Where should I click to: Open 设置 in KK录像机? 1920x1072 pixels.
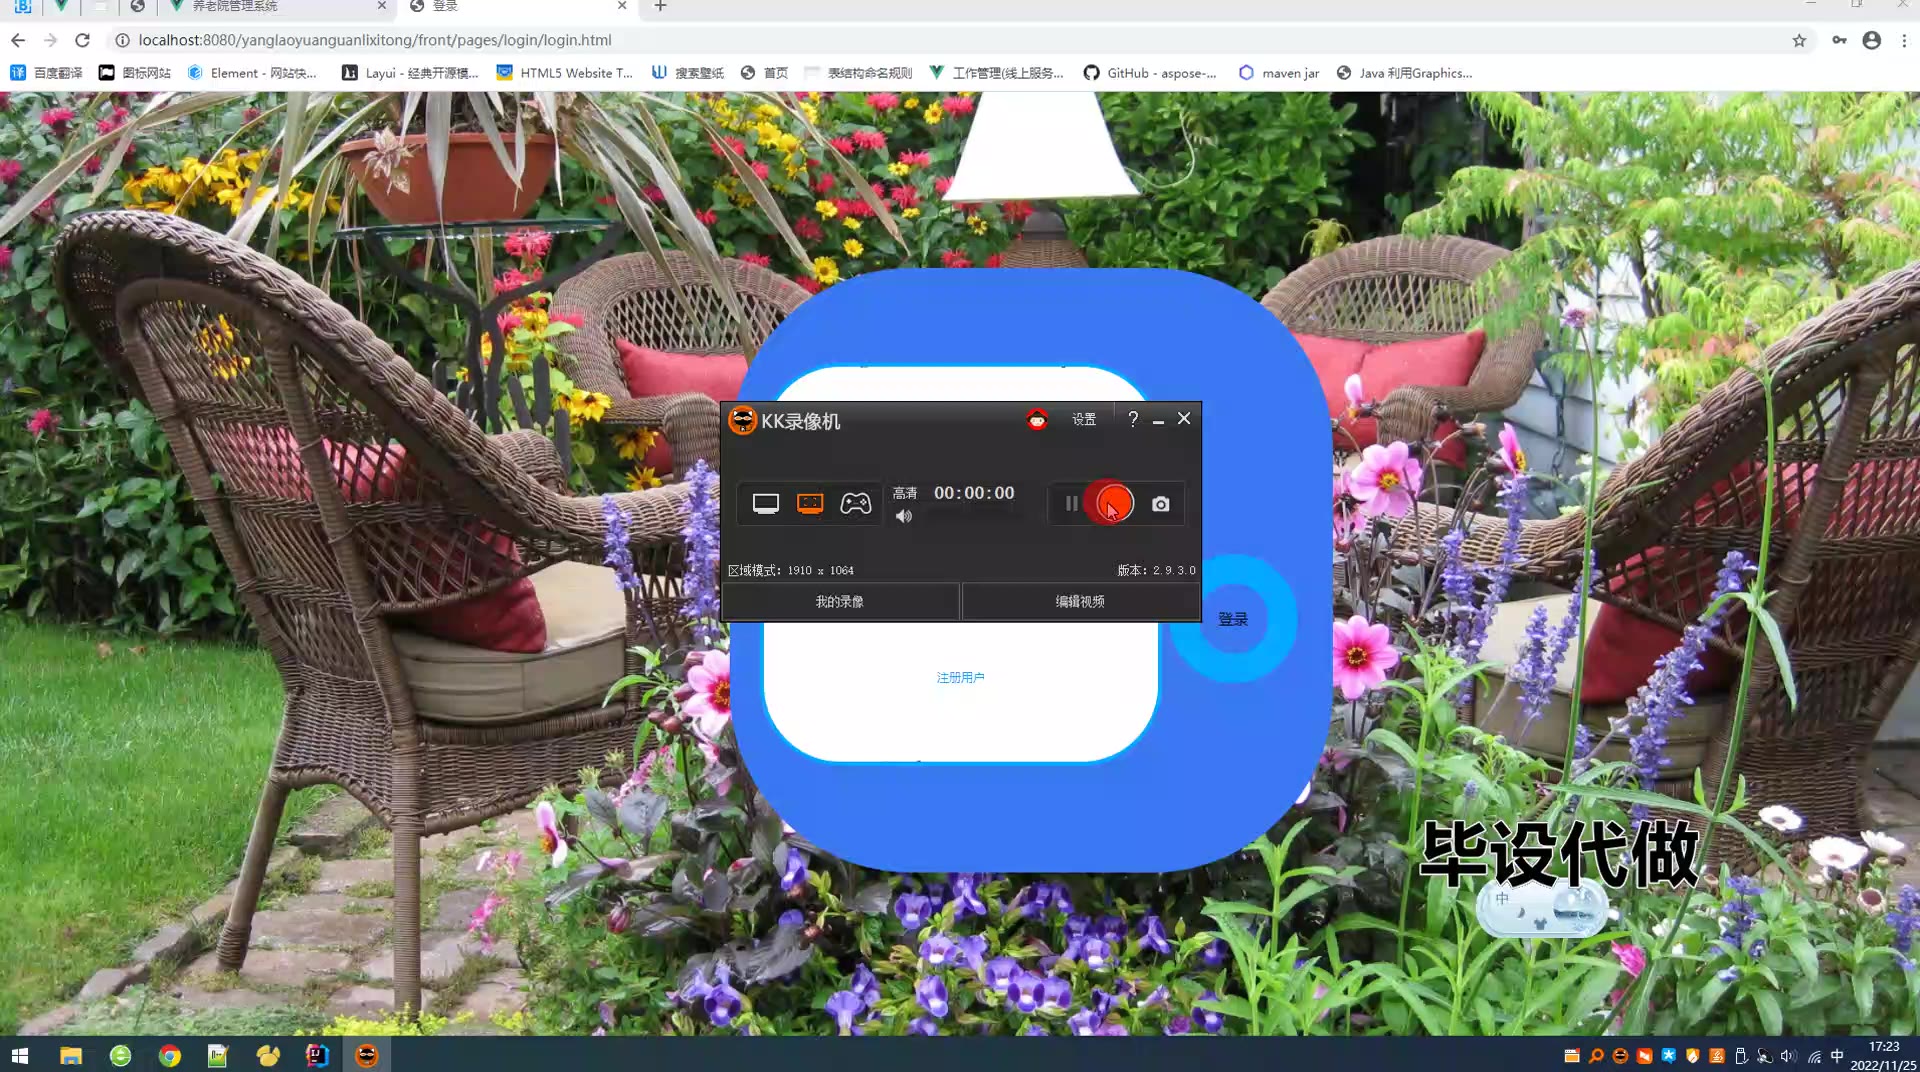[x=1084, y=419]
